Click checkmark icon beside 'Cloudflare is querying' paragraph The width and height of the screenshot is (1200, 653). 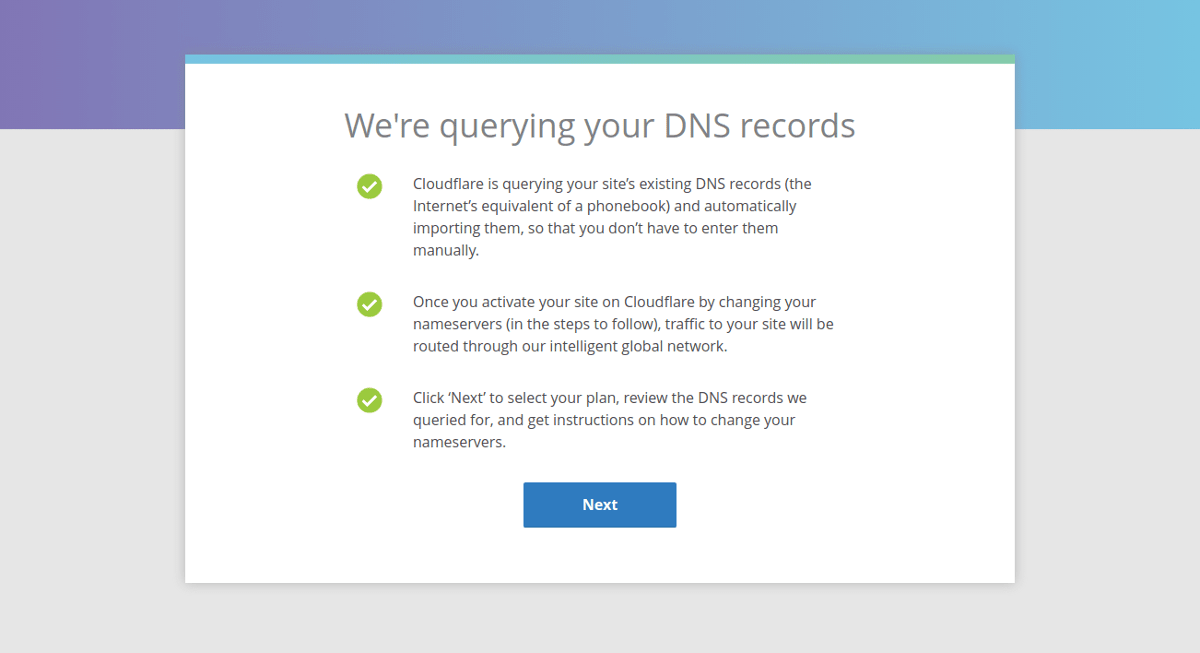[x=369, y=186]
